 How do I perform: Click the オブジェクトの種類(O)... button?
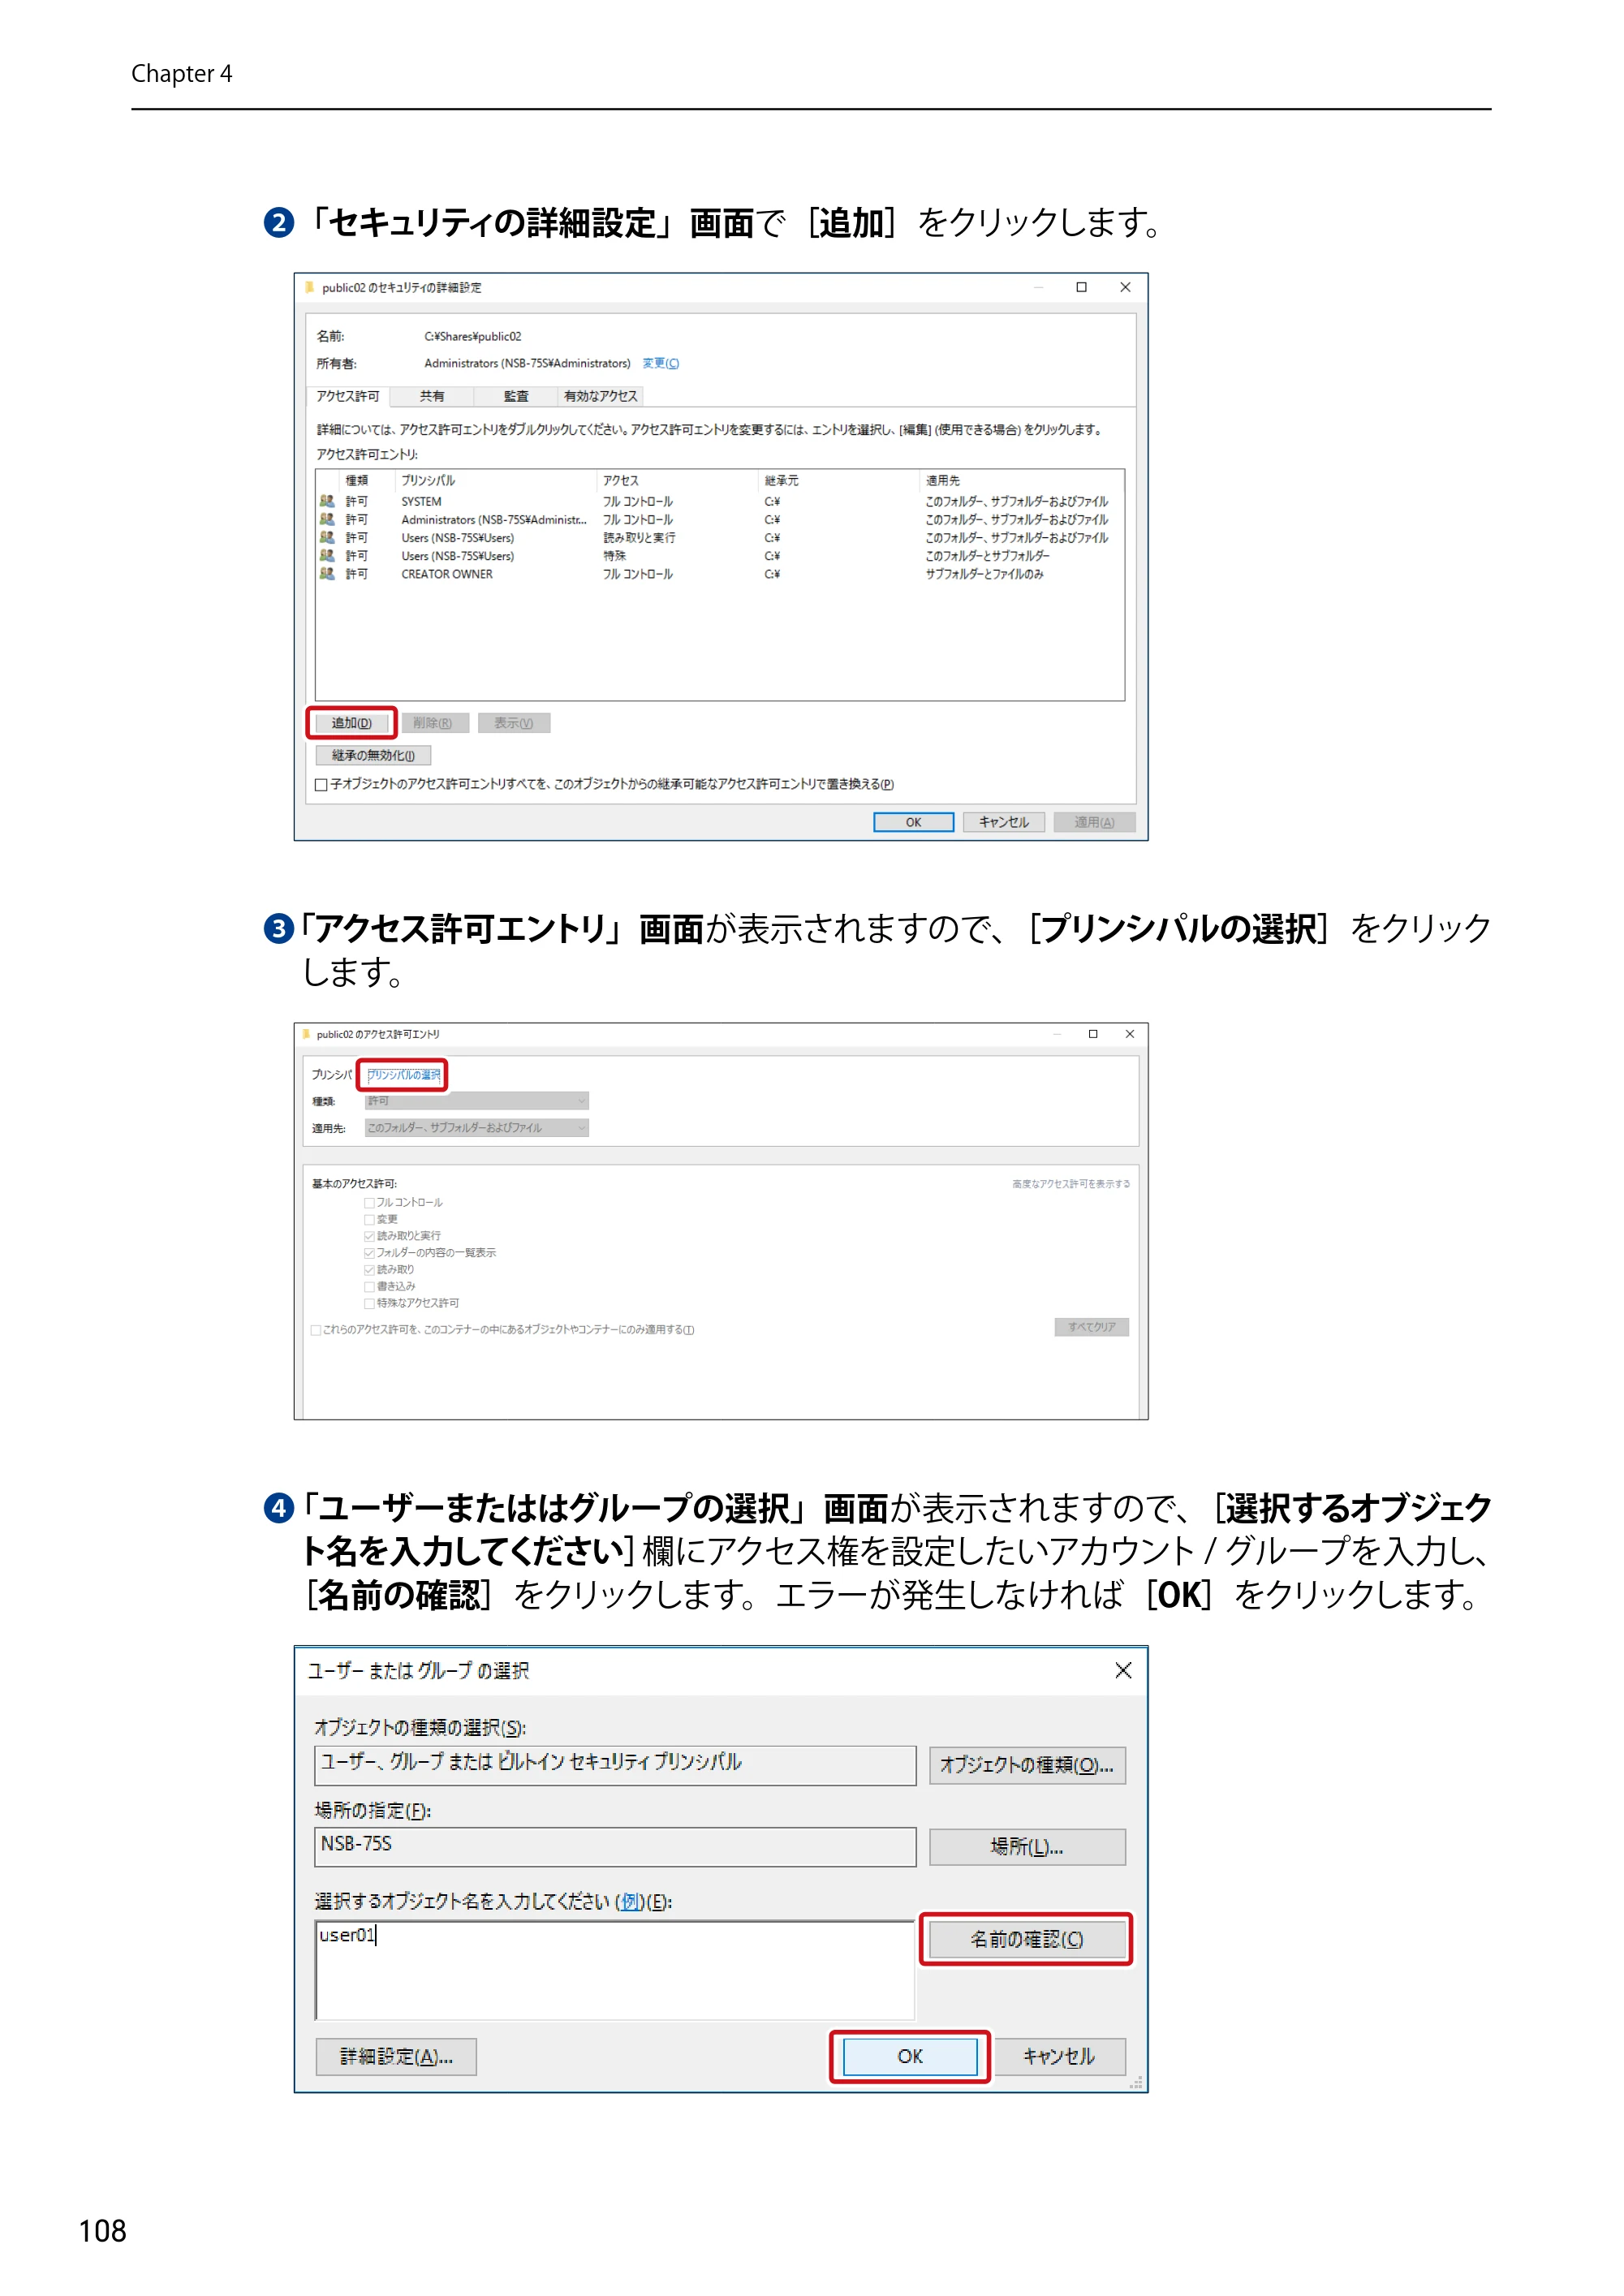point(1027,1765)
